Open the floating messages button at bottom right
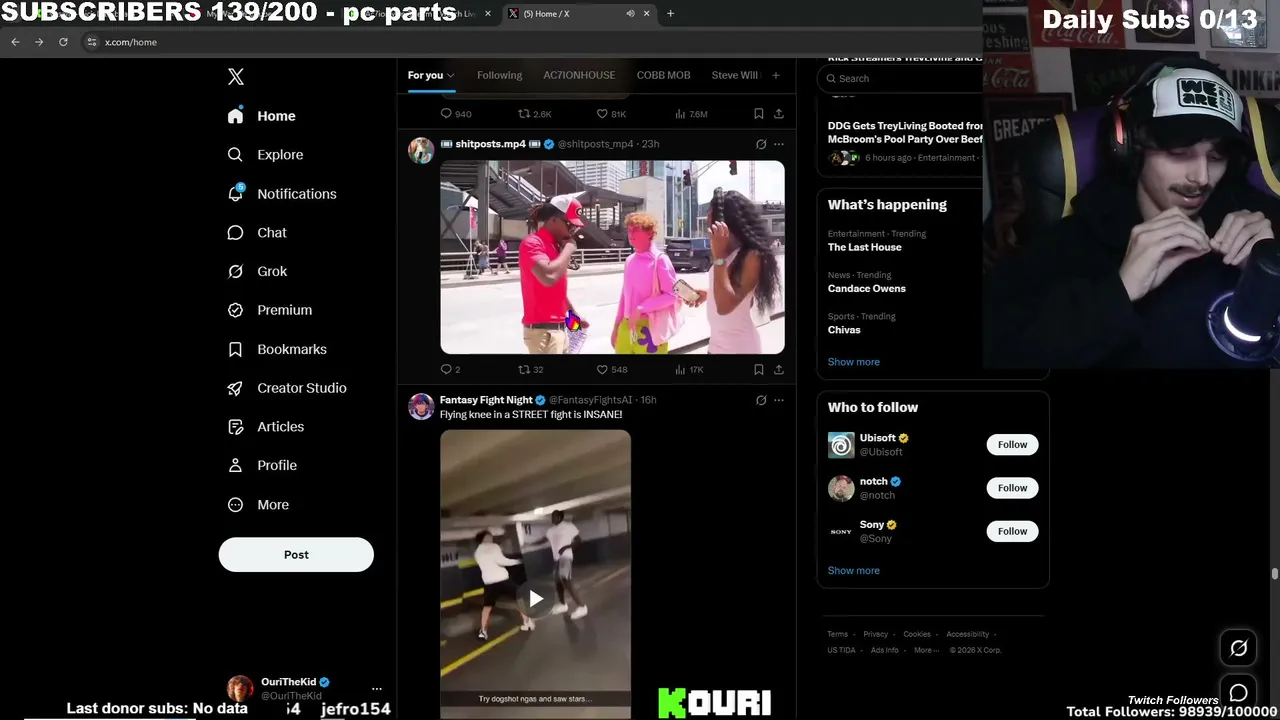1280x720 pixels. [x=1238, y=693]
